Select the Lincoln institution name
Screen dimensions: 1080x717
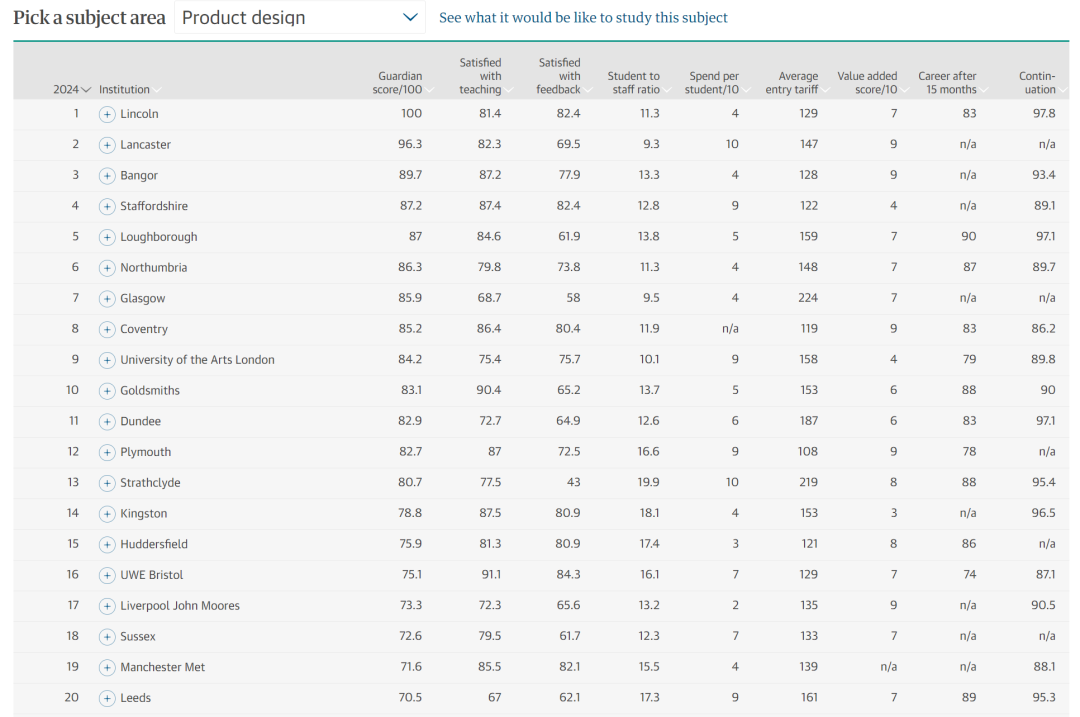[139, 114]
